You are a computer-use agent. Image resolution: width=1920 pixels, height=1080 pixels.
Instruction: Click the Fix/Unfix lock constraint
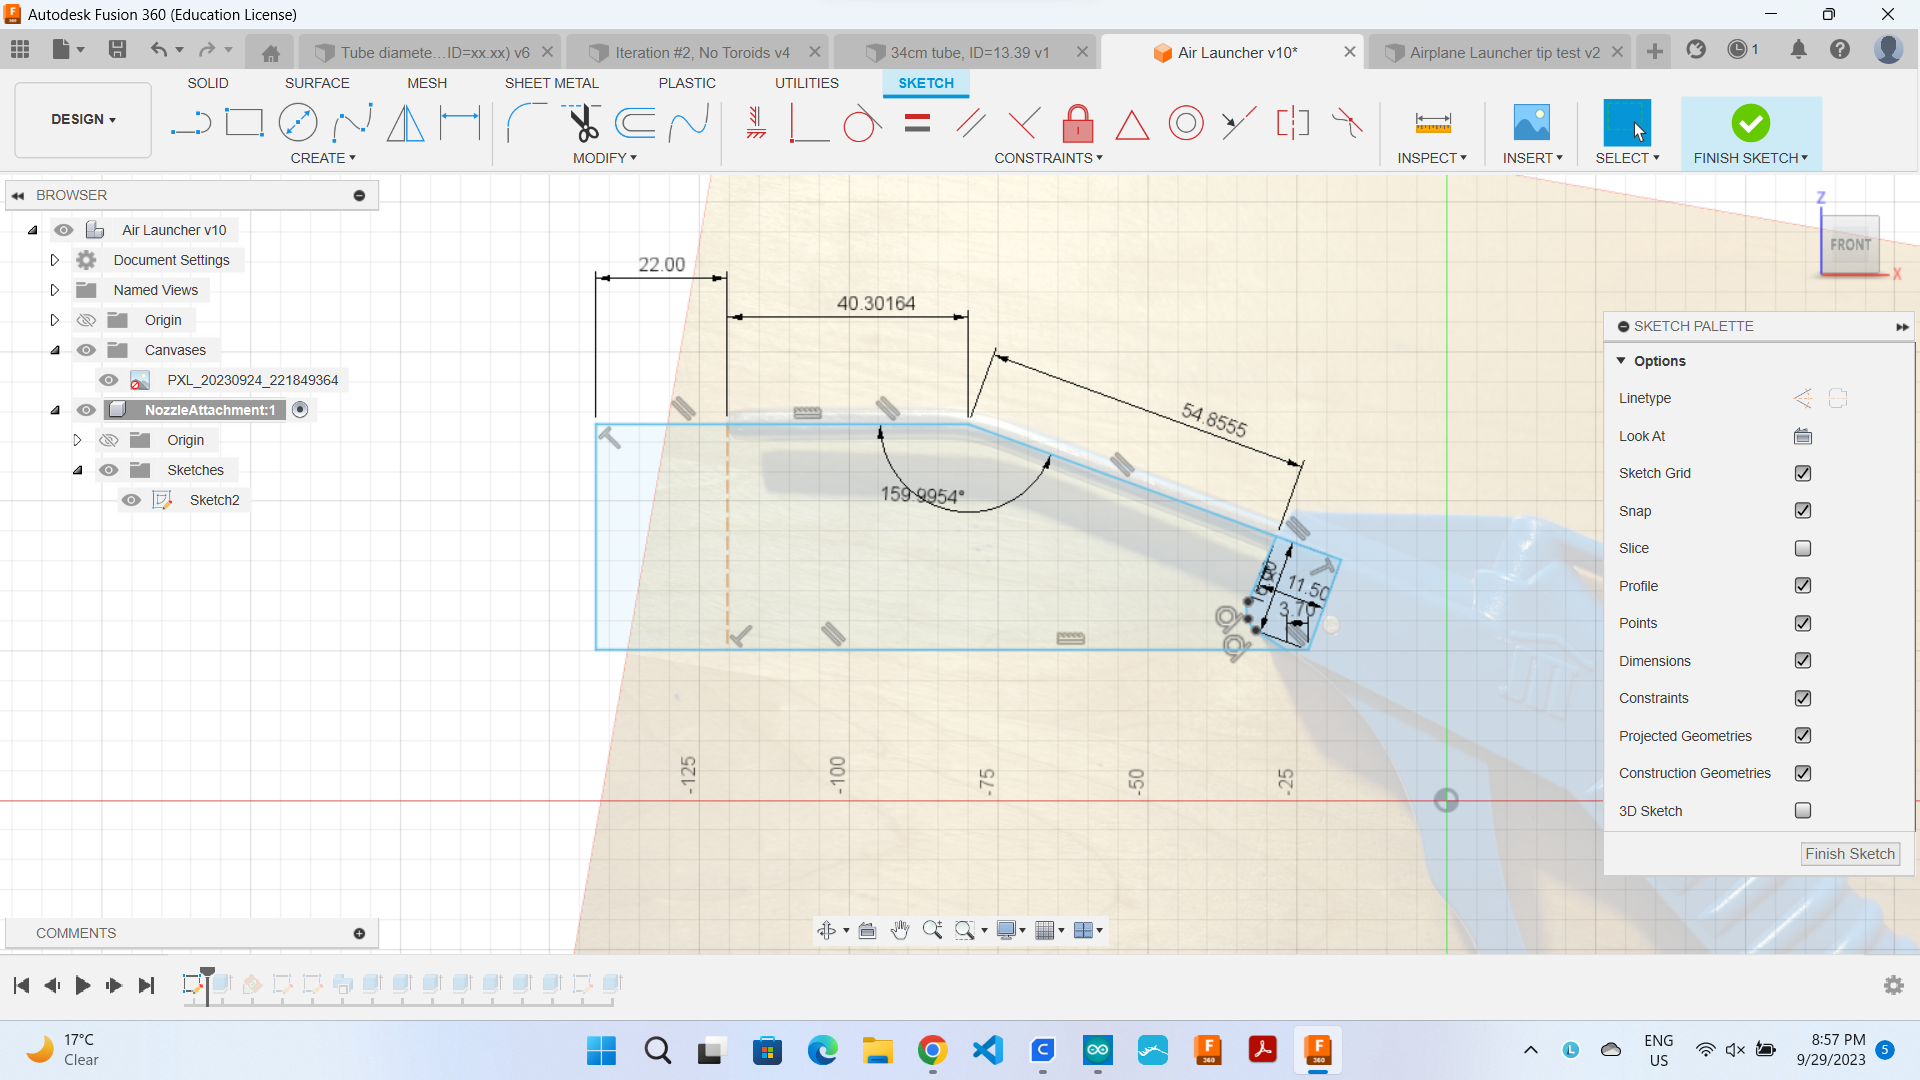(1077, 124)
